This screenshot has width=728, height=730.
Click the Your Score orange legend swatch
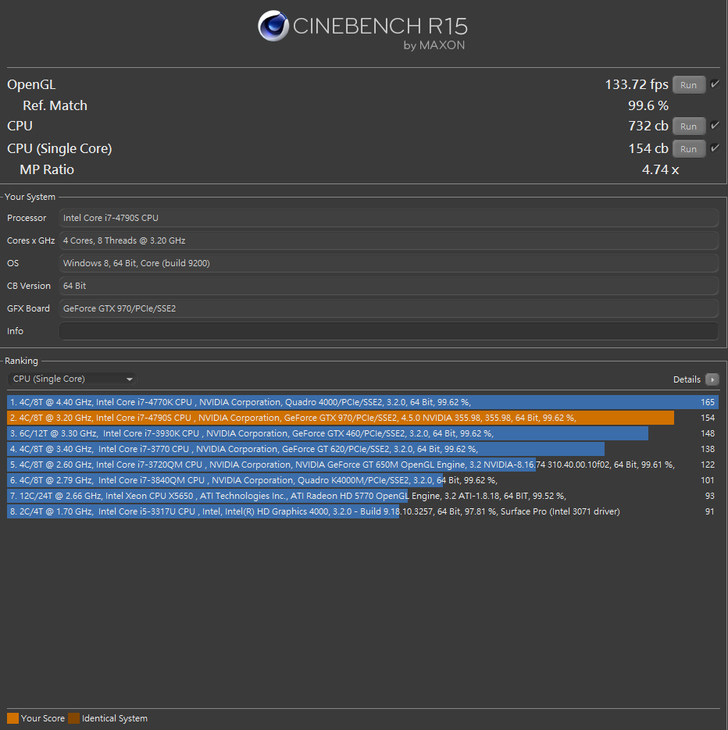13,718
